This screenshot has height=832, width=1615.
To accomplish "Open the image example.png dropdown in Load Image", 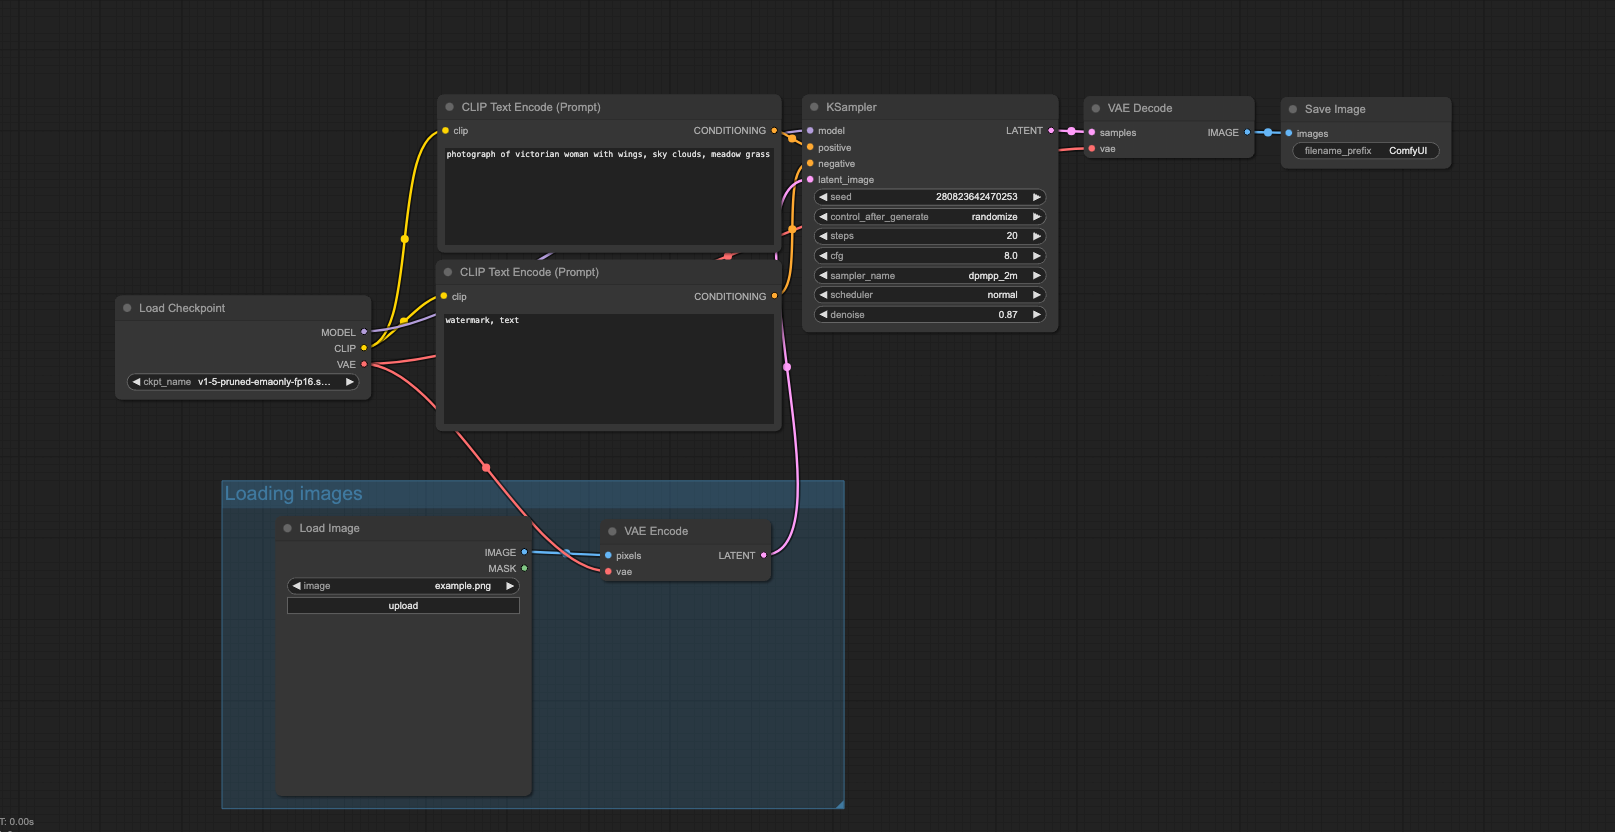I will tap(403, 586).
